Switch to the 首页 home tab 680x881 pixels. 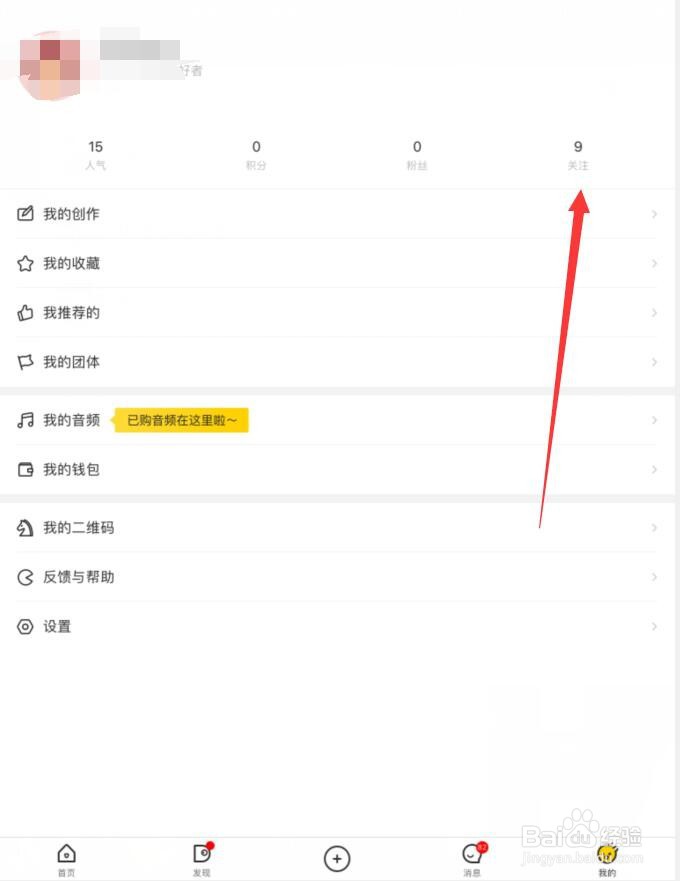click(x=66, y=858)
